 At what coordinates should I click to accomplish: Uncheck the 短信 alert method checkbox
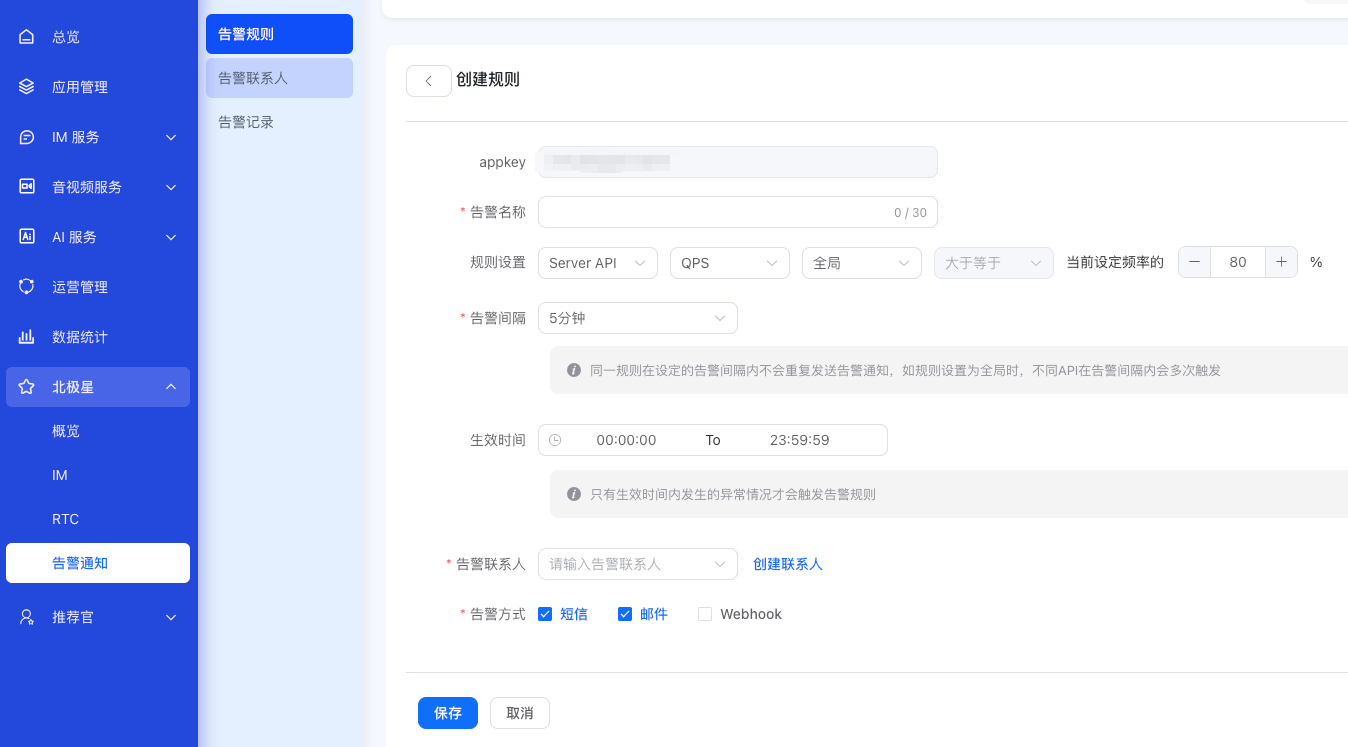545,614
